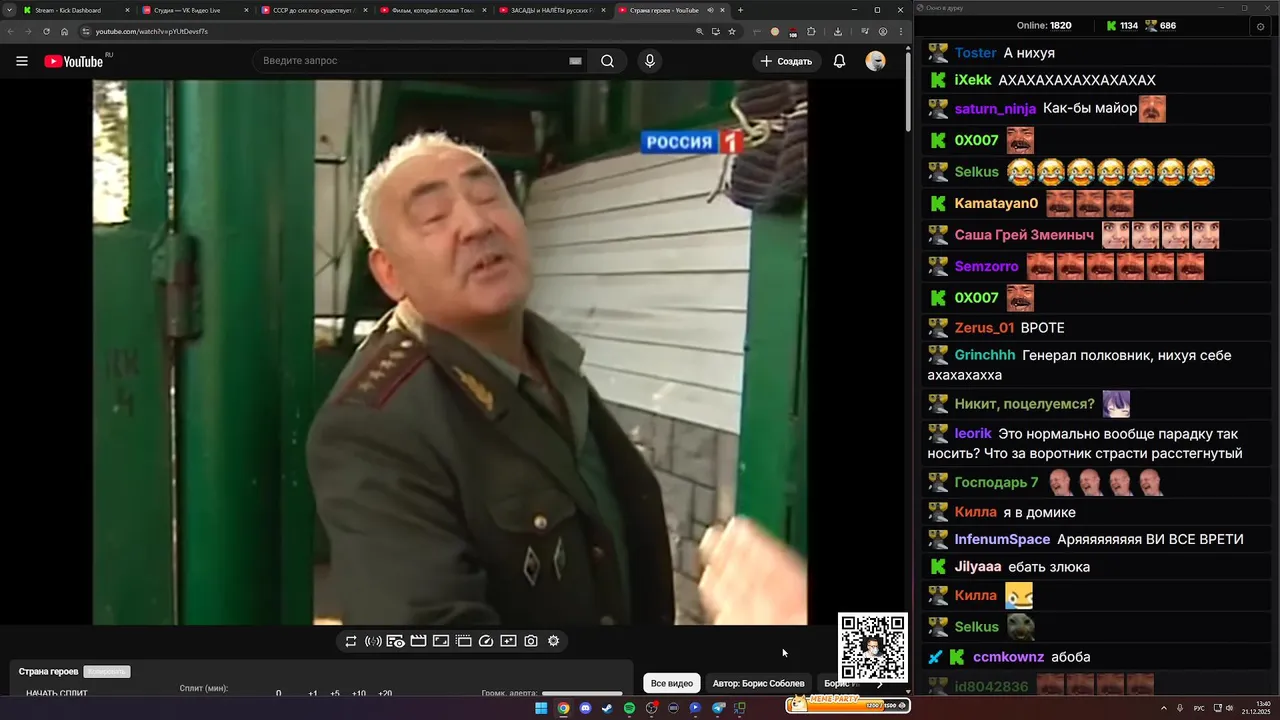1280x720 pixels.
Task: Open chat window settings gear
Action: tap(1260, 26)
